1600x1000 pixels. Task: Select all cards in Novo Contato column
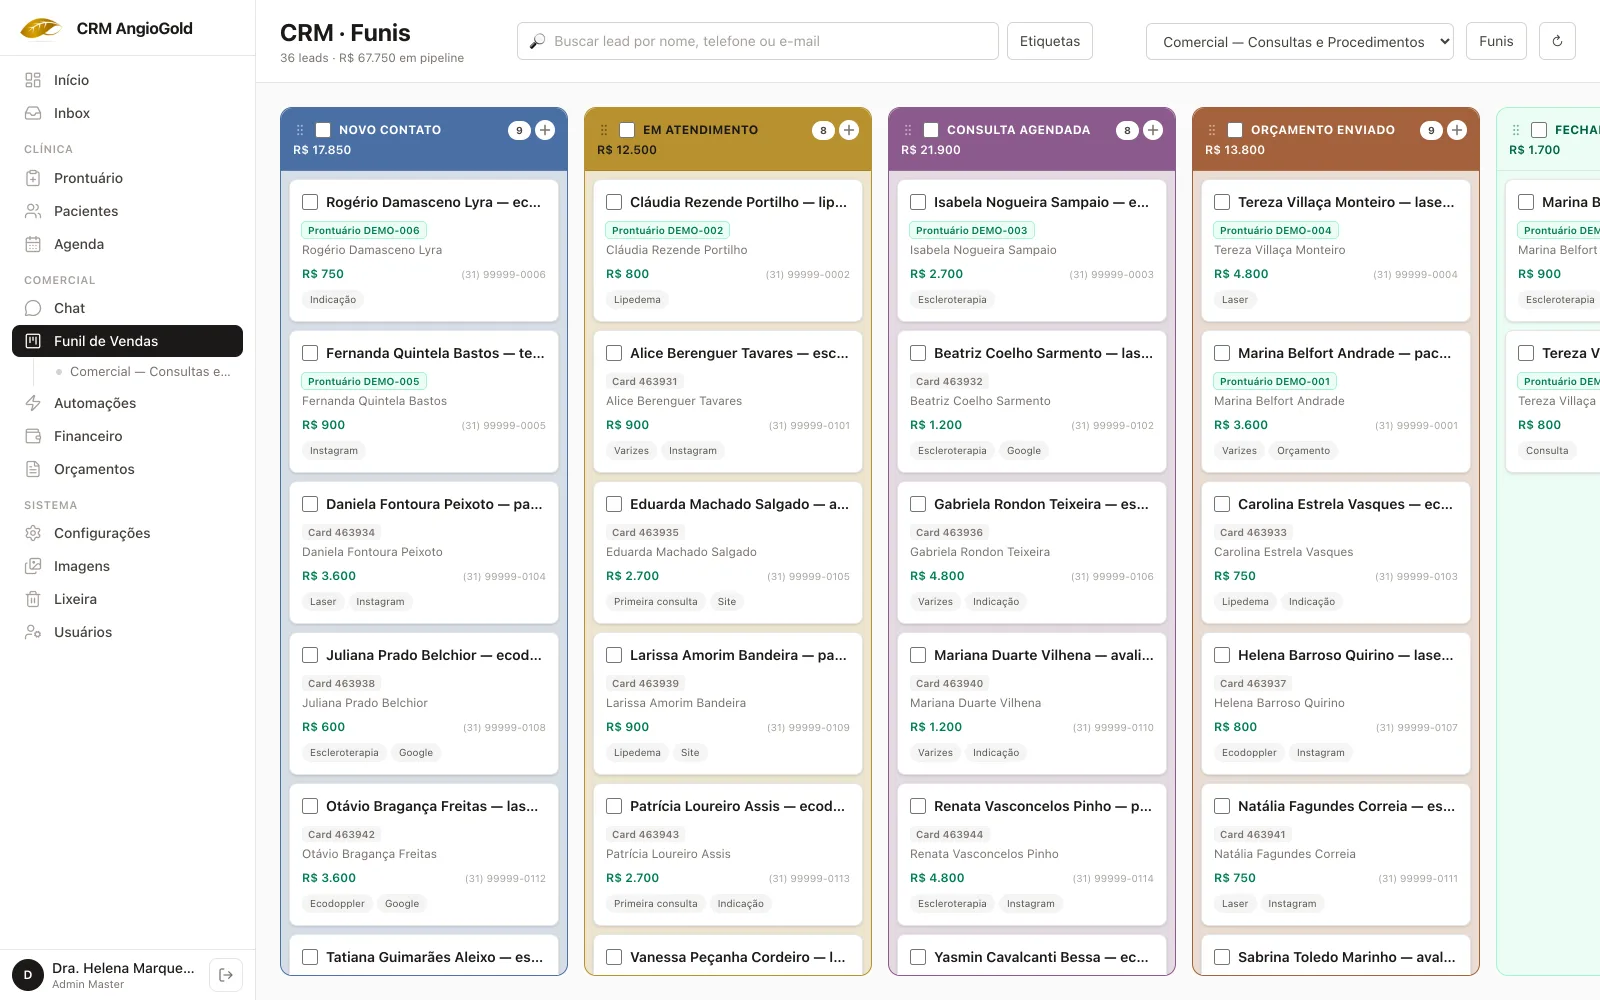coord(323,130)
